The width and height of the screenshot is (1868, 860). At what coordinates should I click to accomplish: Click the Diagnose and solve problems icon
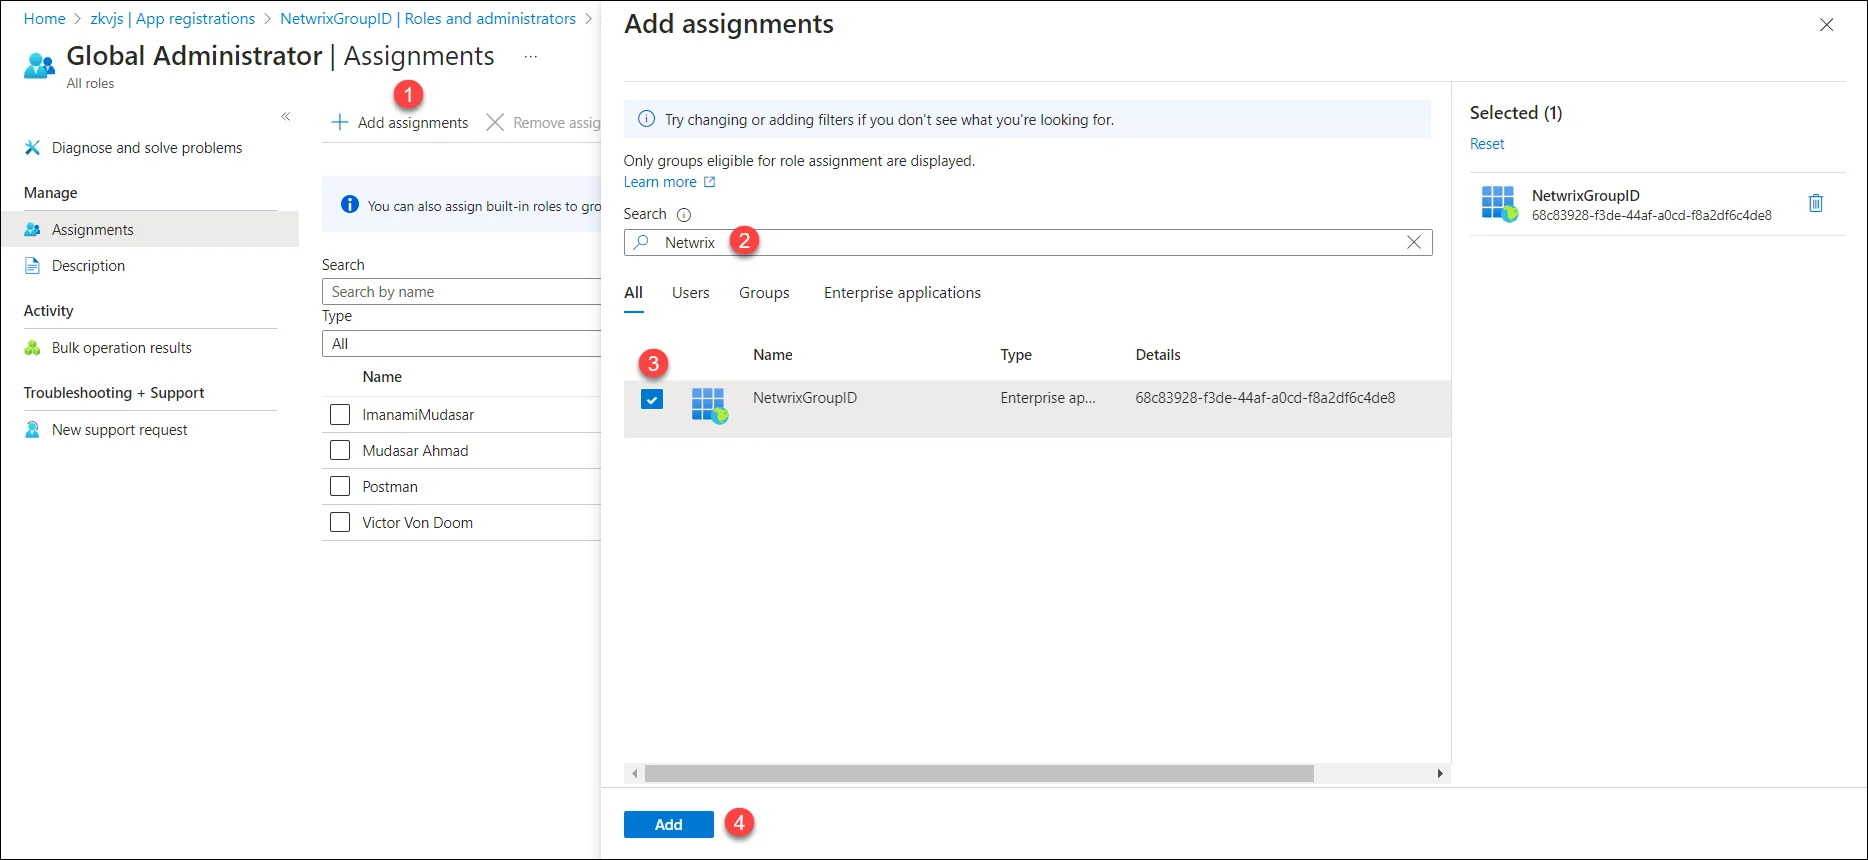click(x=32, y=148)
